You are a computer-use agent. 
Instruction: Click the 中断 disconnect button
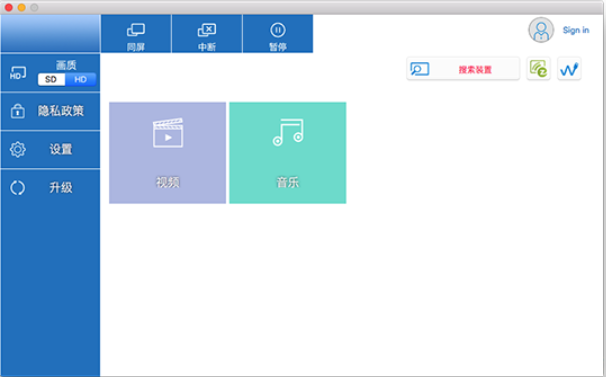click(207, 34)
